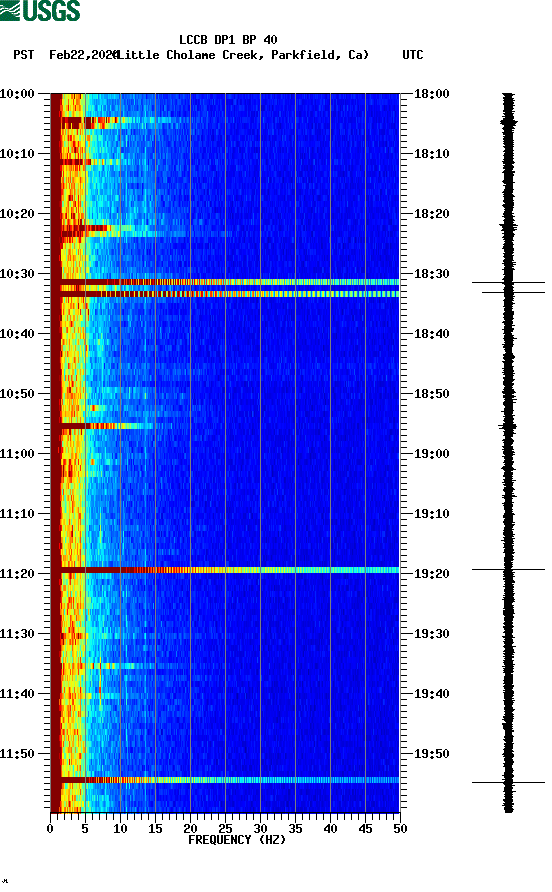Click the PST timezone label
The height and width of the screenshot is (892, 552).
(24, 55)
